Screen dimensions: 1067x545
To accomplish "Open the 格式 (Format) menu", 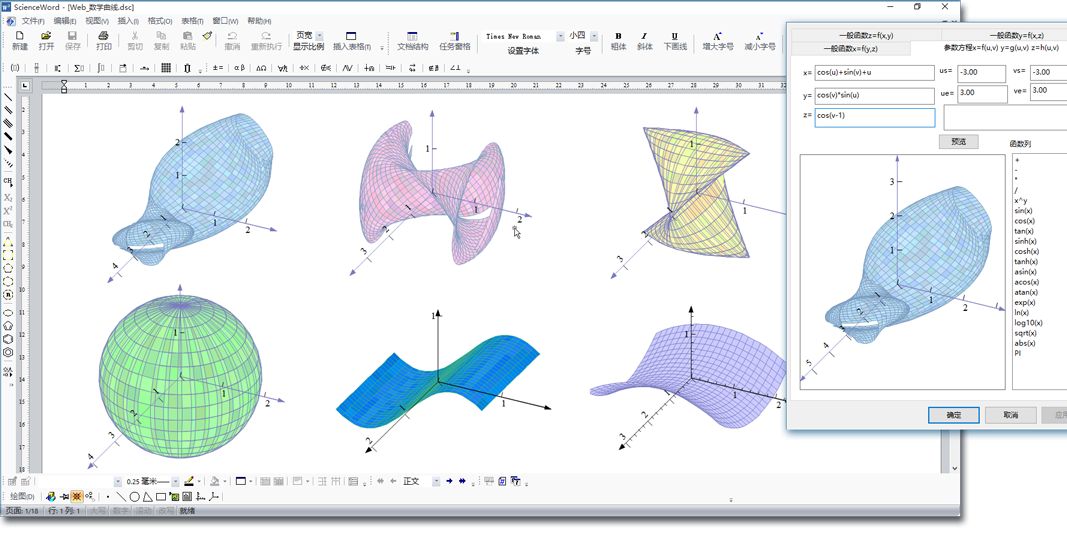I will tap(159, 21).
